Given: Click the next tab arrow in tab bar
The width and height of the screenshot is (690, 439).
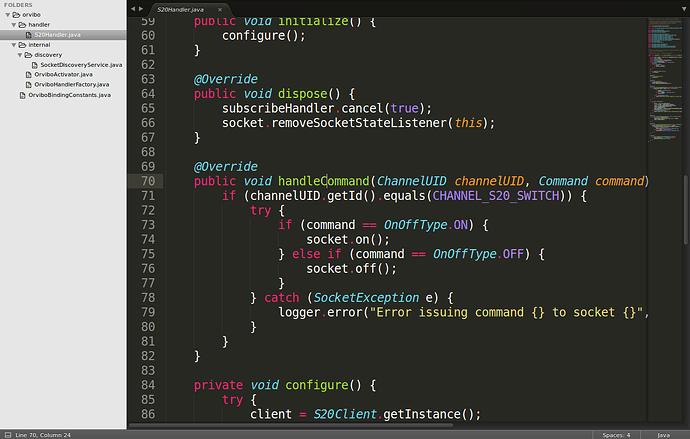Looking at the screenshot, I should [x=143, y=7].
